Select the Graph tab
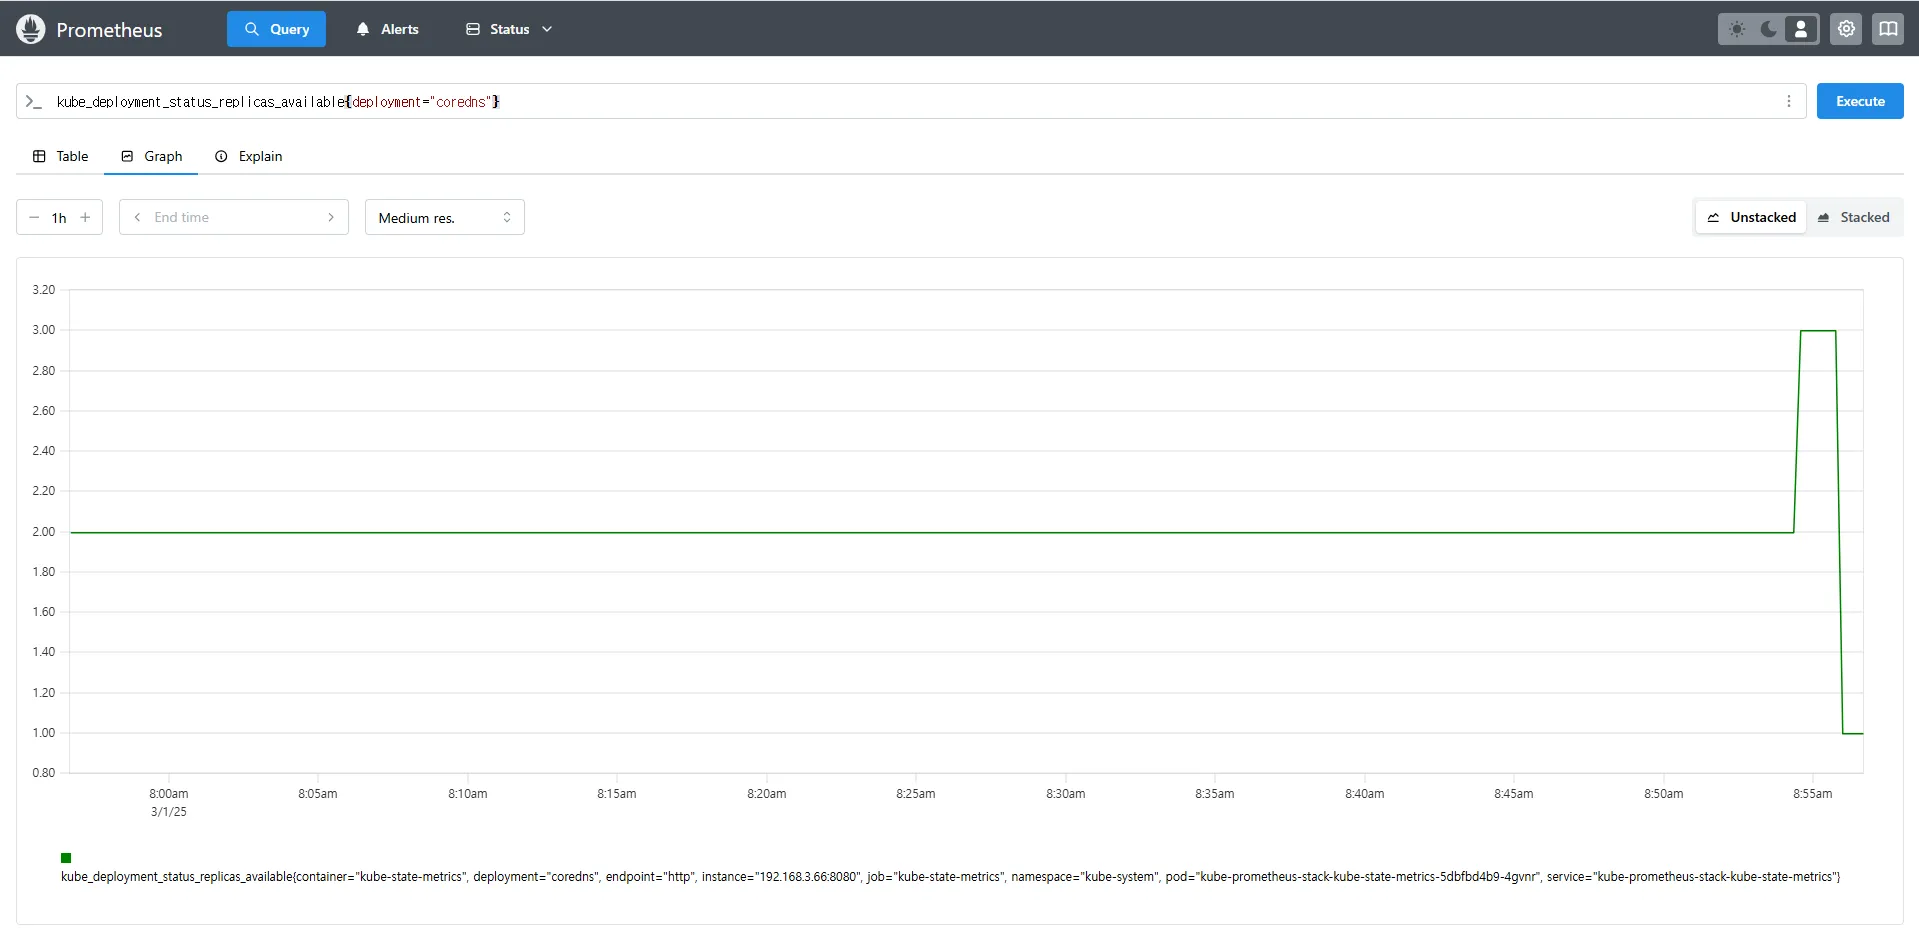 click(x=151, y=156)
